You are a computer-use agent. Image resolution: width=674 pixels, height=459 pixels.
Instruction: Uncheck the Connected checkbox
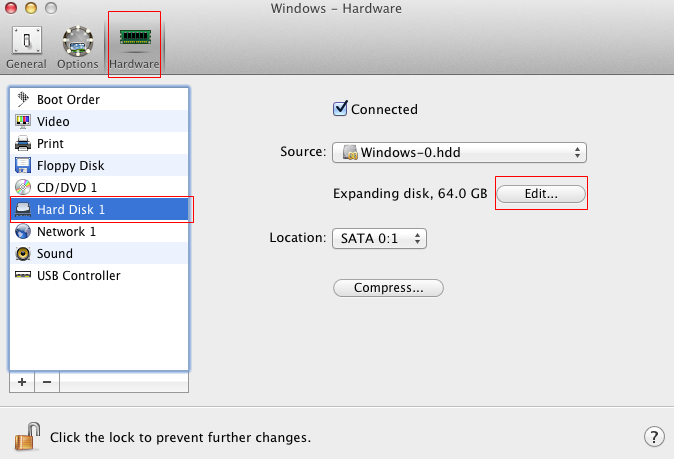(x=340, y=108)
